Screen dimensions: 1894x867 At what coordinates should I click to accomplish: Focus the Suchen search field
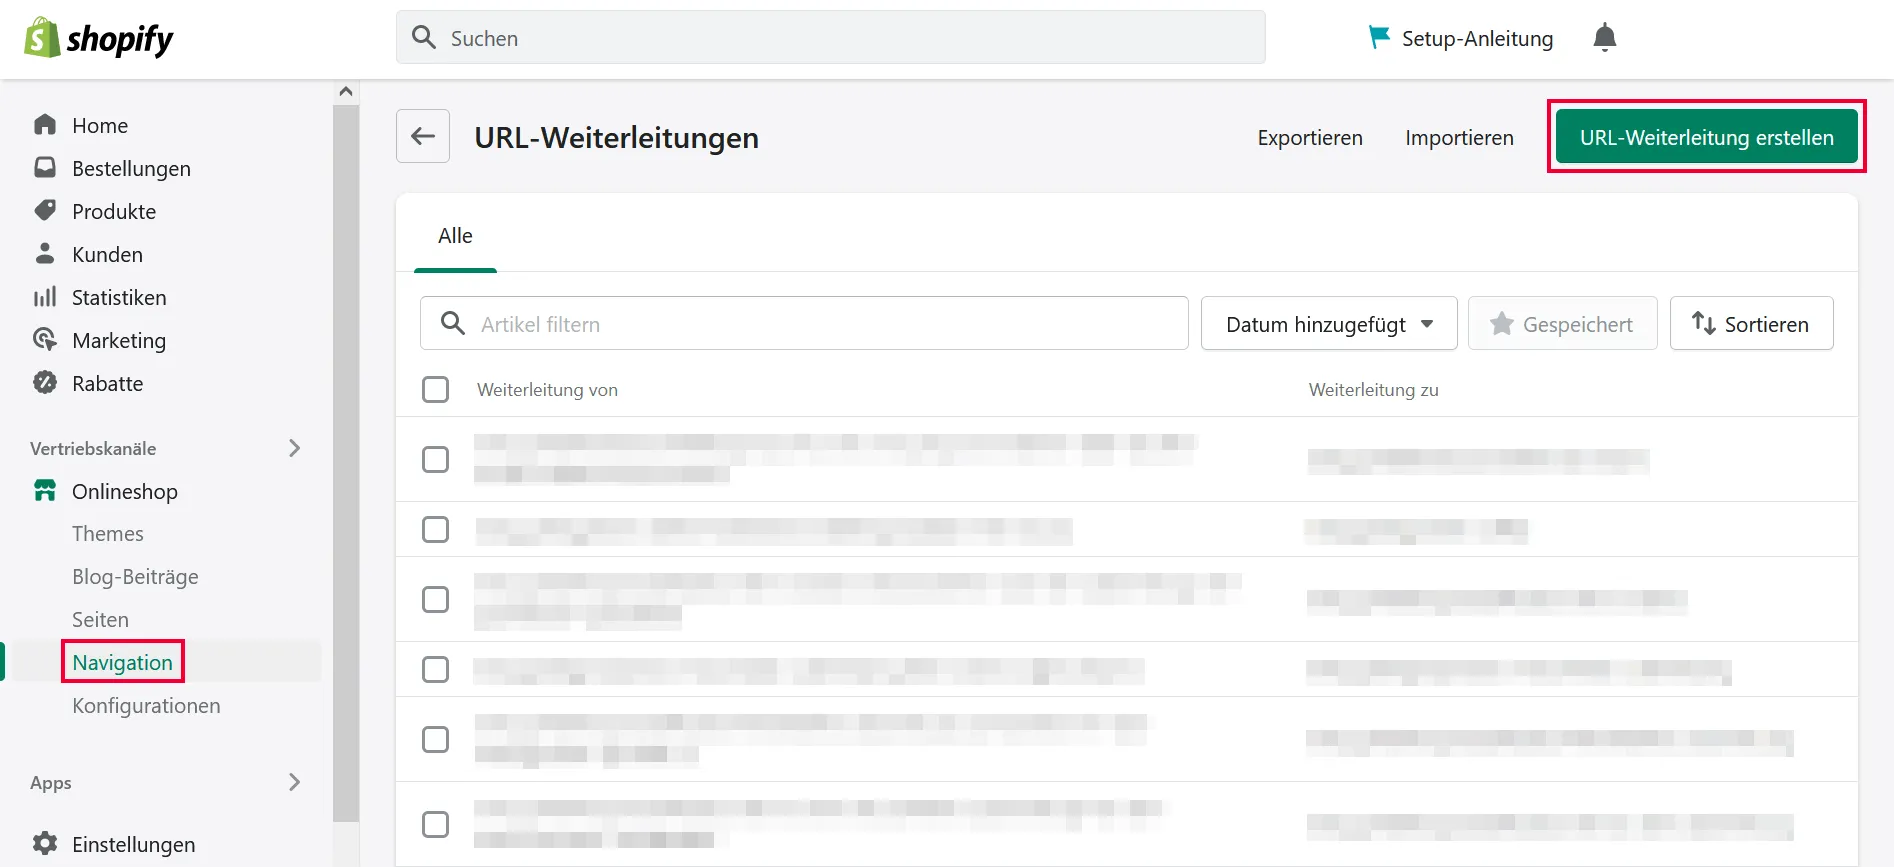[830, 38]
